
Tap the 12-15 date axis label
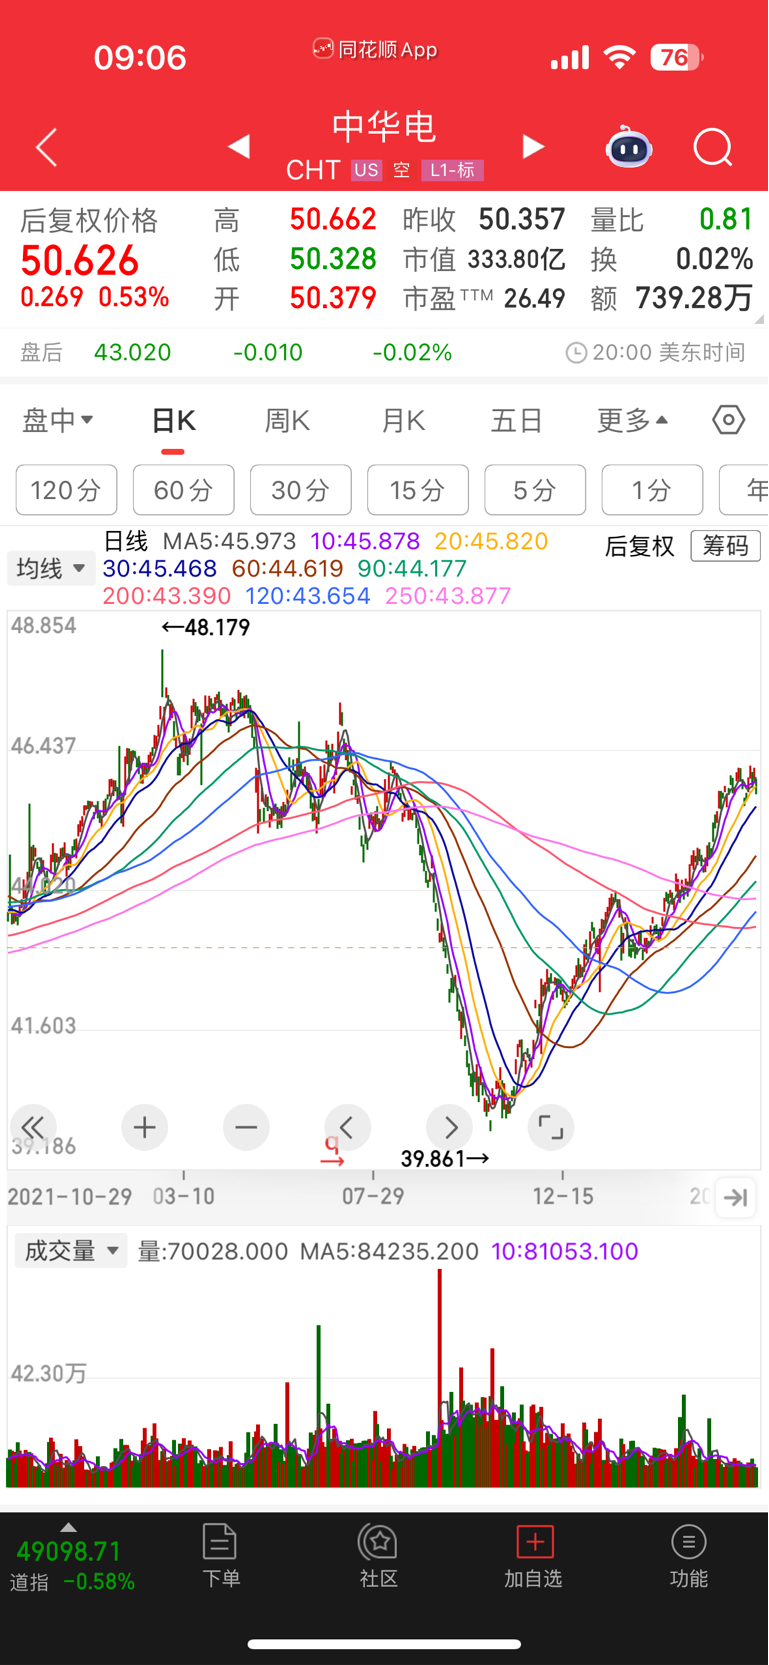point(563,1196)
